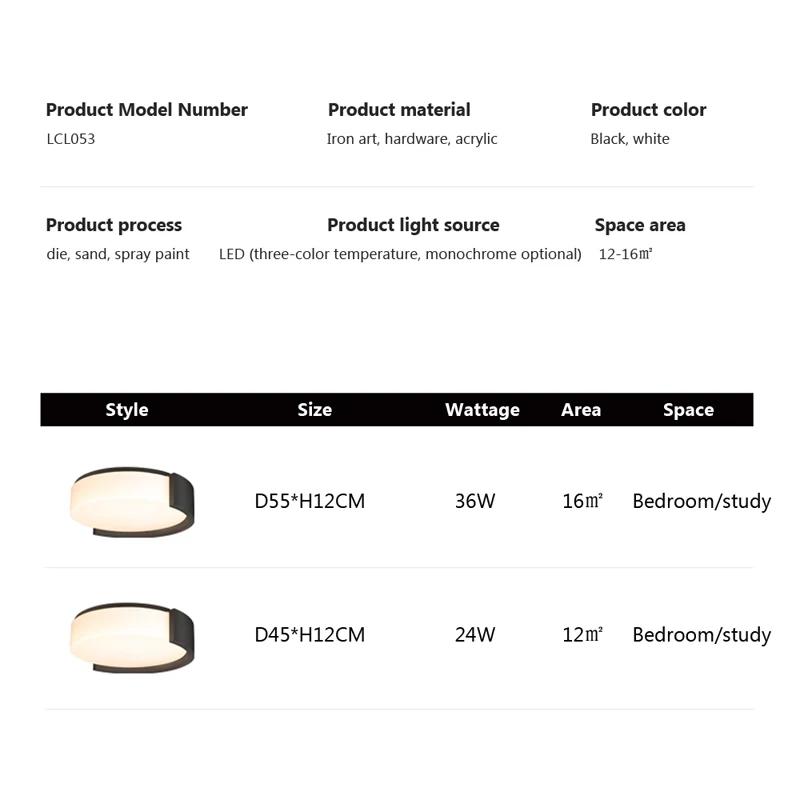The image size is (800, 800).
Task: Click the Space area heading
Action: point(640,225)
